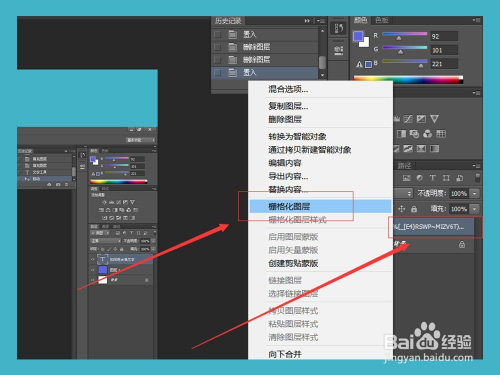The height and width of the screenshot is (375, 500).
Task: Add a Channel Mixer adjustment in large panel
Action: [428, 134]
